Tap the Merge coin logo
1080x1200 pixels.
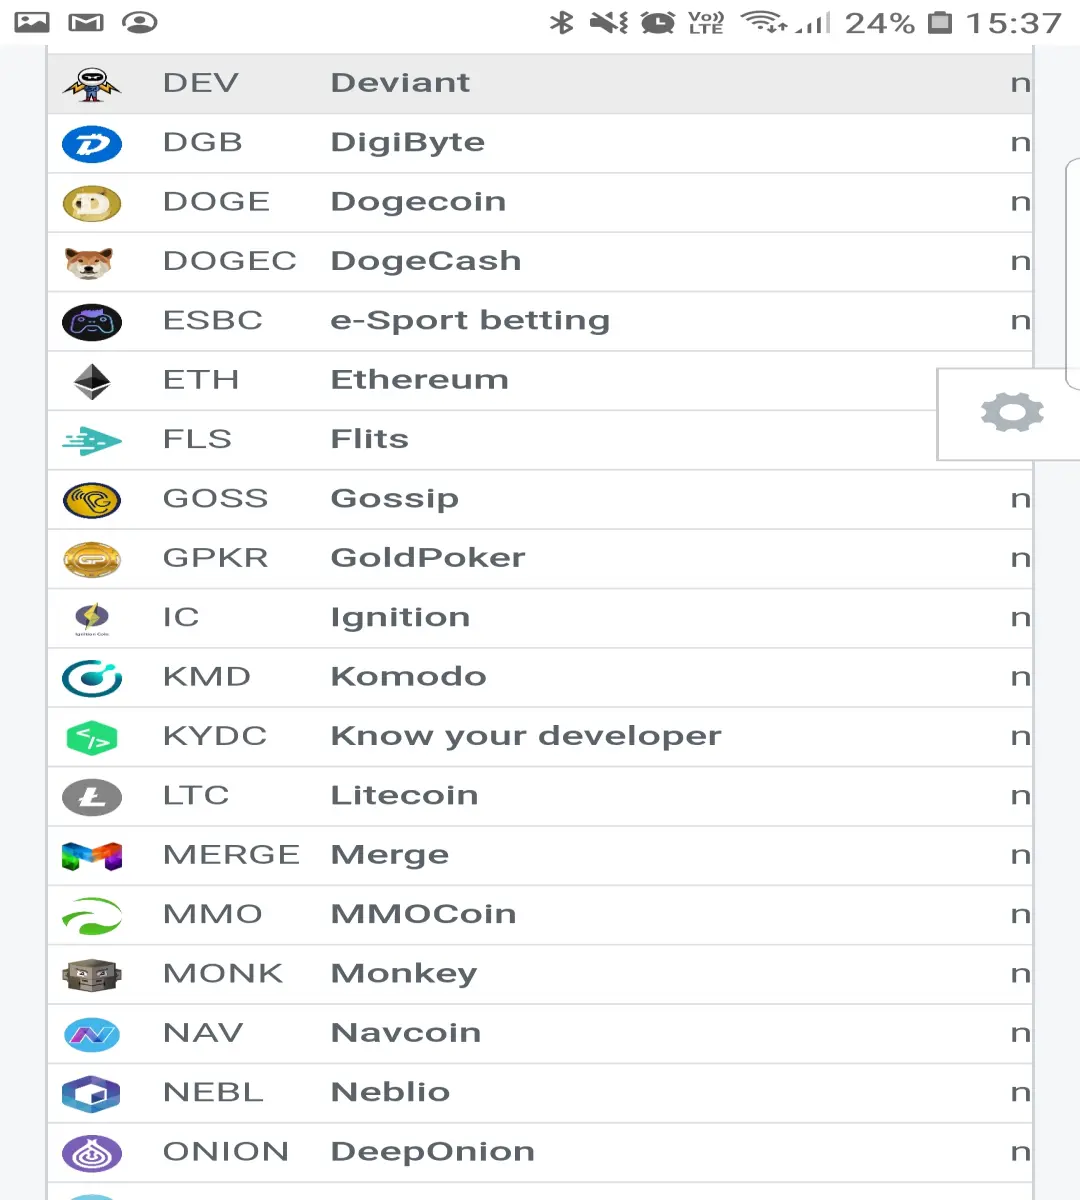pyautogui.click(x=92, y=856)
